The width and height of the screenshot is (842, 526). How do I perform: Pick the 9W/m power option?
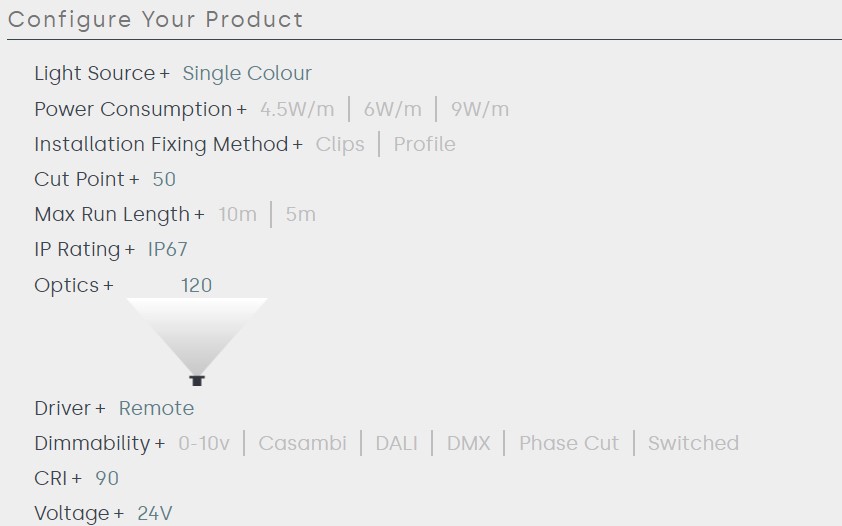[479, 109]
